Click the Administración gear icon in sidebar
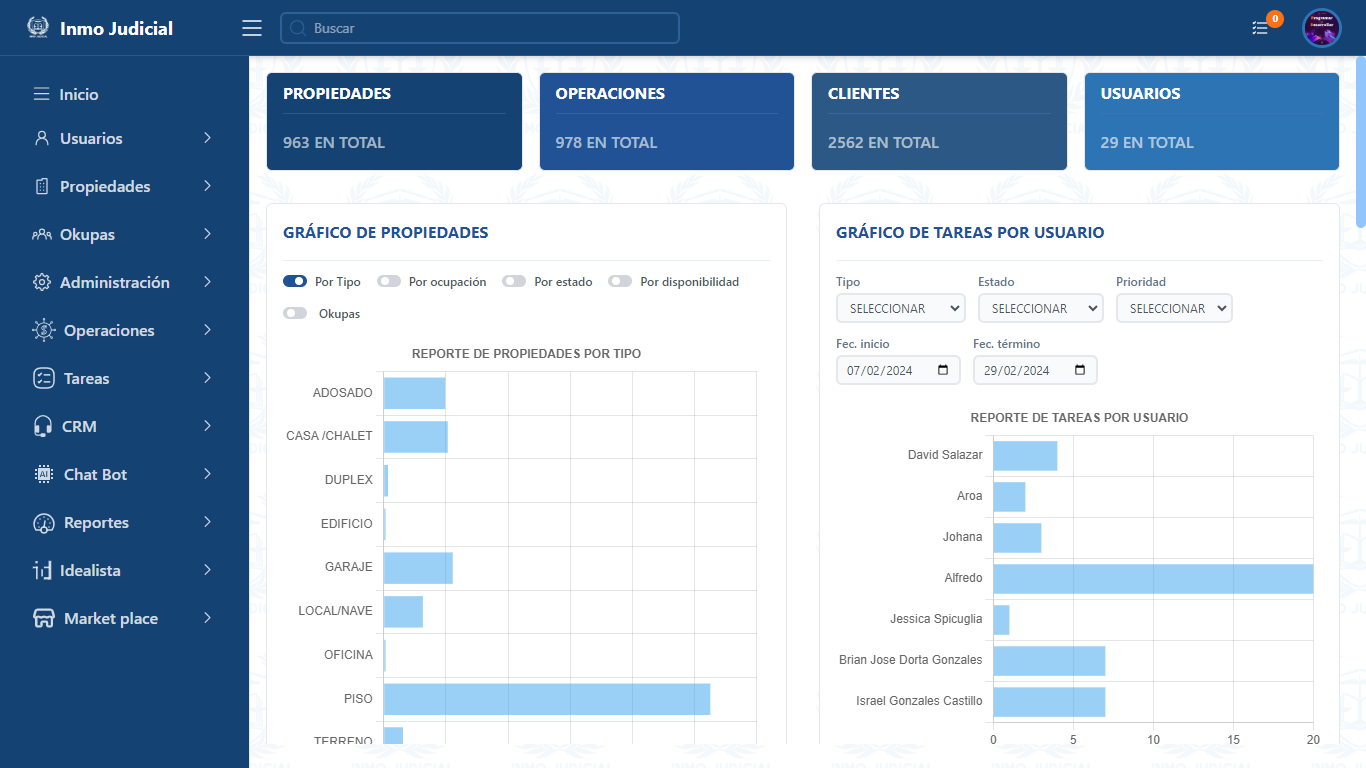This screenshot has width=1366, height=768. [41, 282]
